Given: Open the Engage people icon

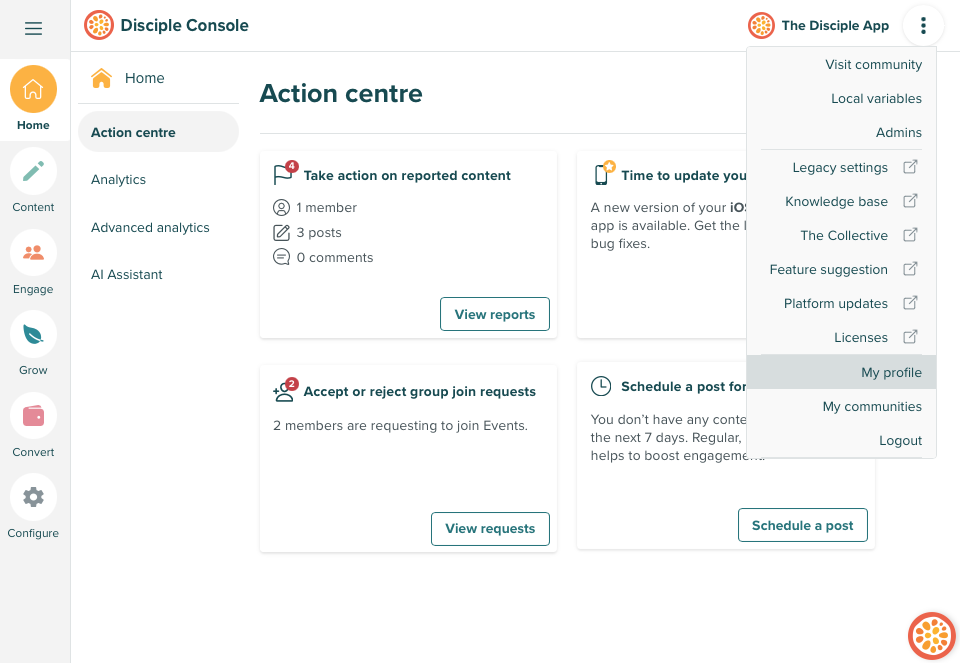Looking at the screenshot, I should [33, 253].
